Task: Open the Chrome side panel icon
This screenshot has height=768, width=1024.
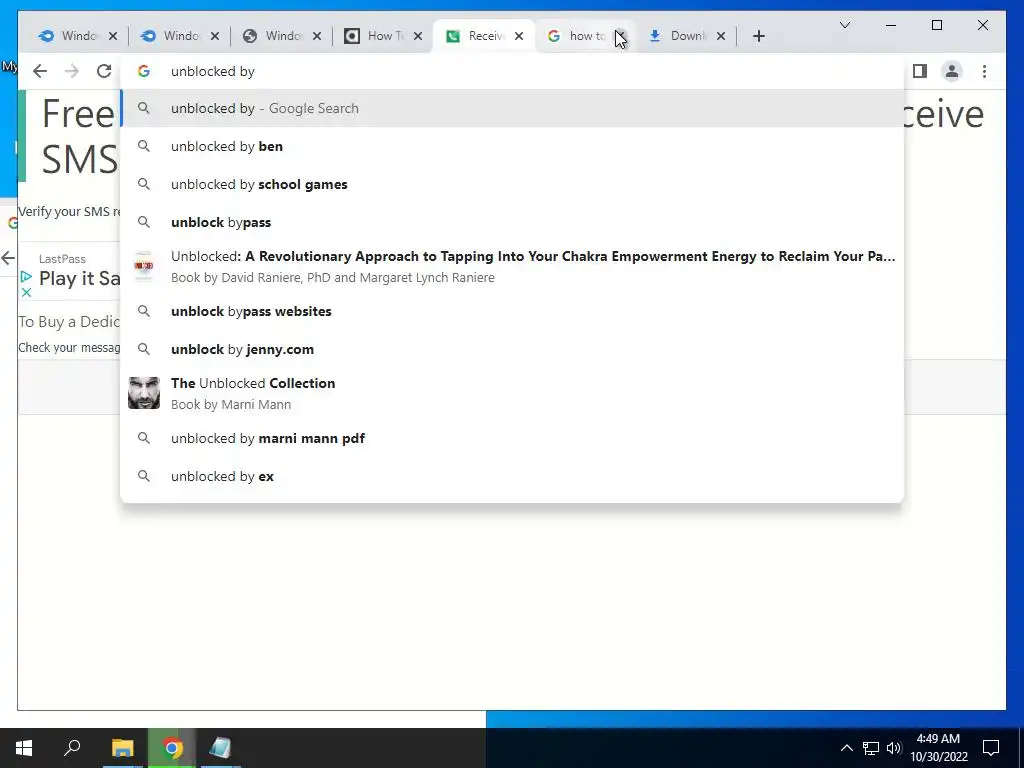Action: 920,71
